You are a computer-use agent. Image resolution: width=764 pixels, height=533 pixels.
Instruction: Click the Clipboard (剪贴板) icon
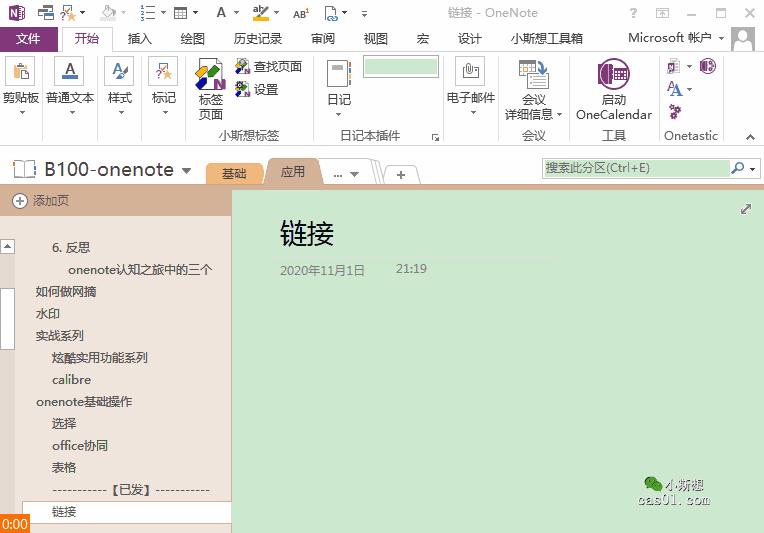20,71
